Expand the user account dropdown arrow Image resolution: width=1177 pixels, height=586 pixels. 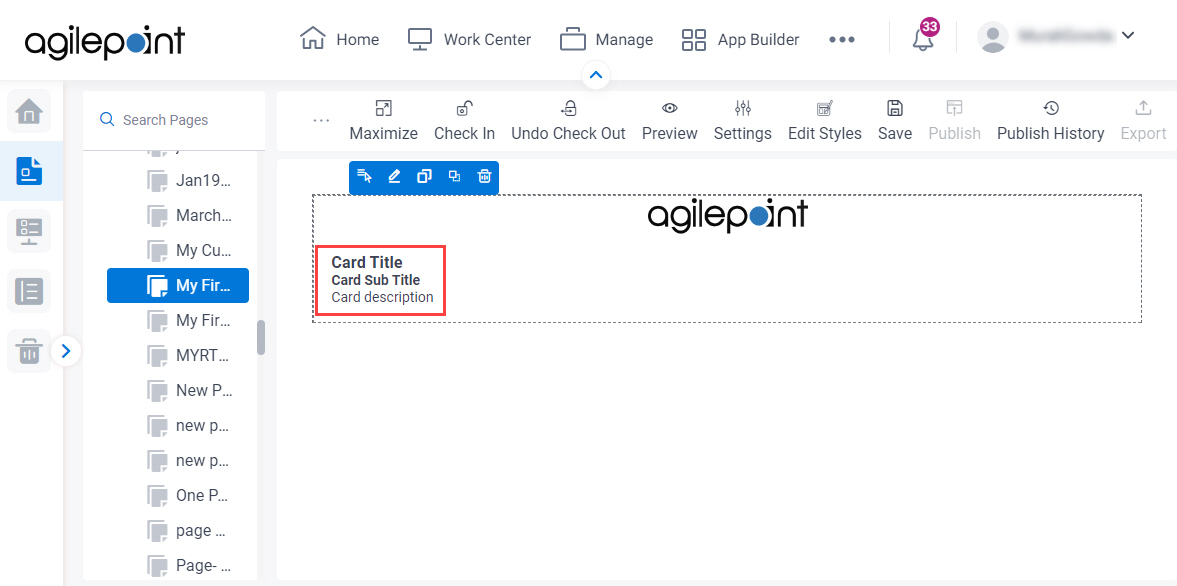1127,35
